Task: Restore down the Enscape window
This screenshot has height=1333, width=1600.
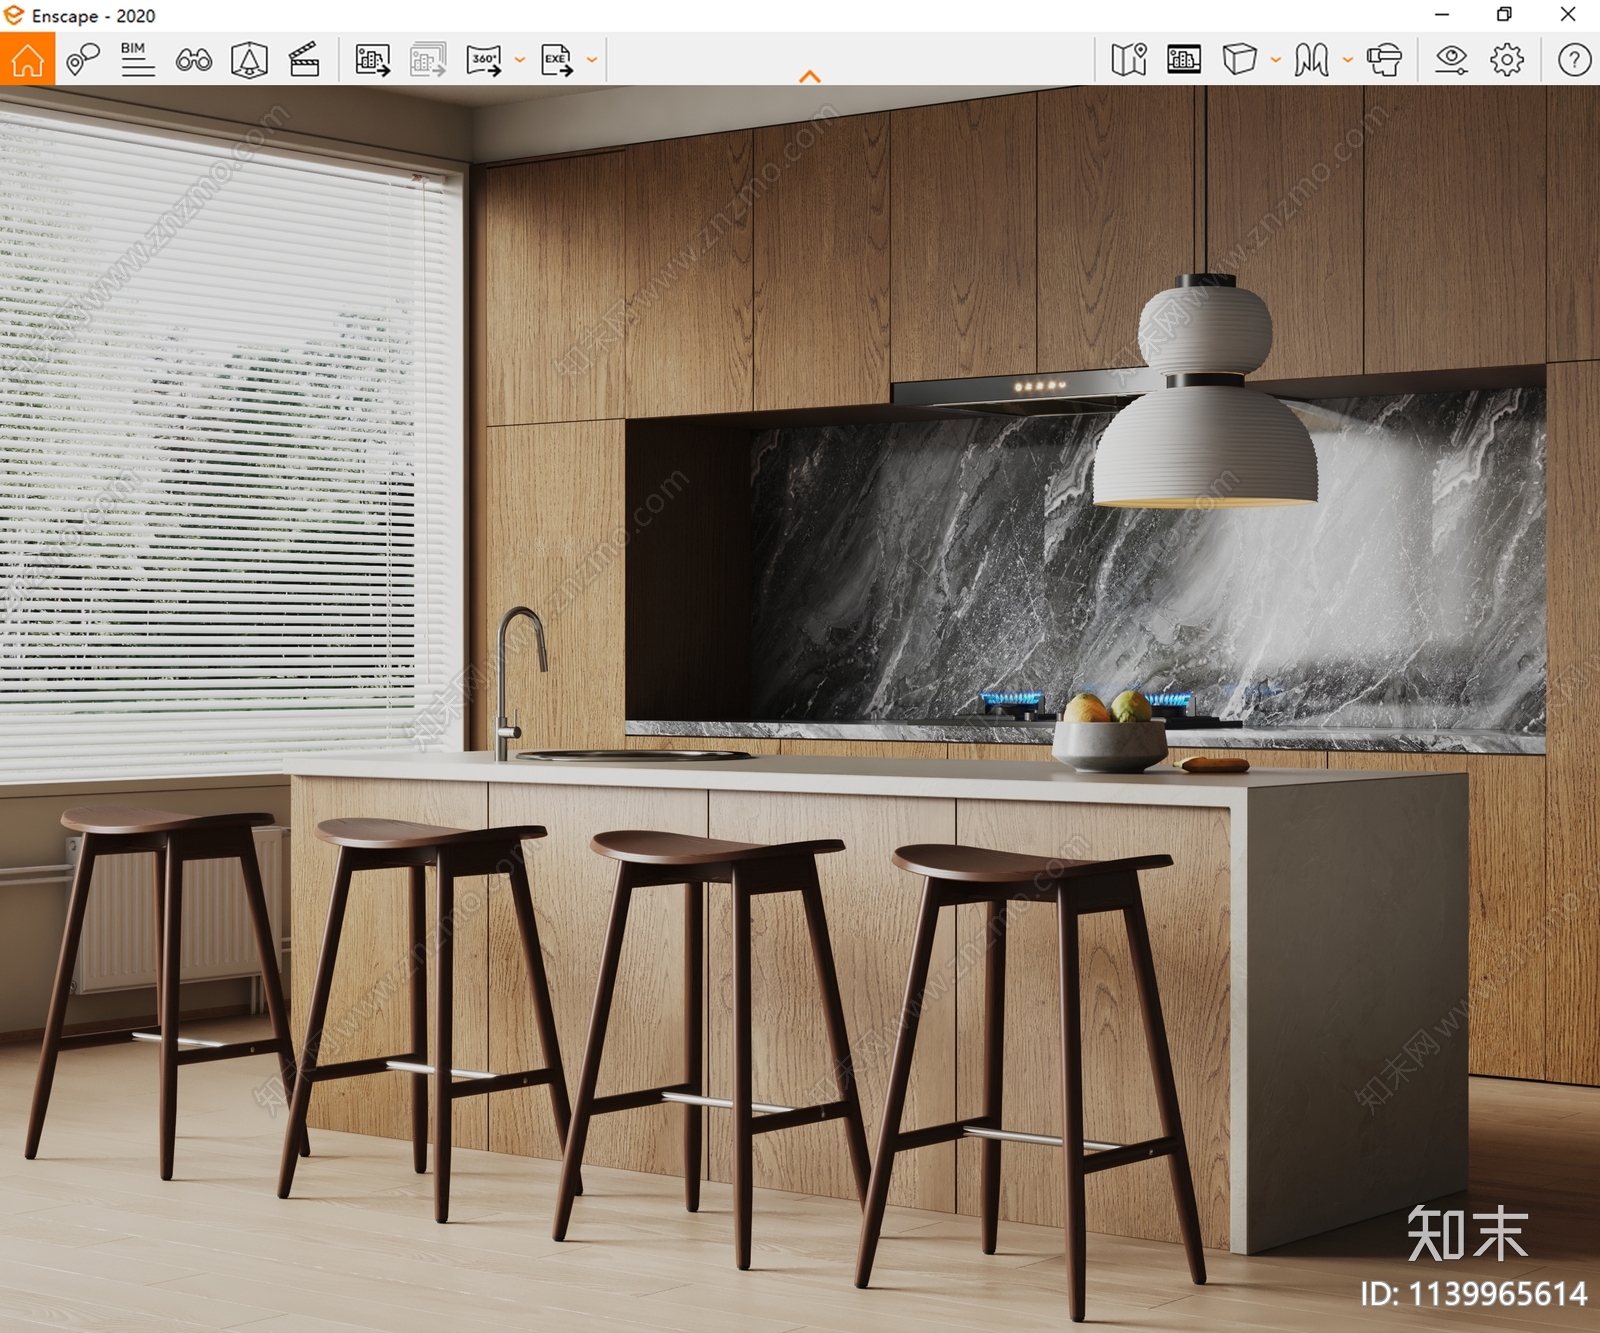Action: (x=1504, y=15)
